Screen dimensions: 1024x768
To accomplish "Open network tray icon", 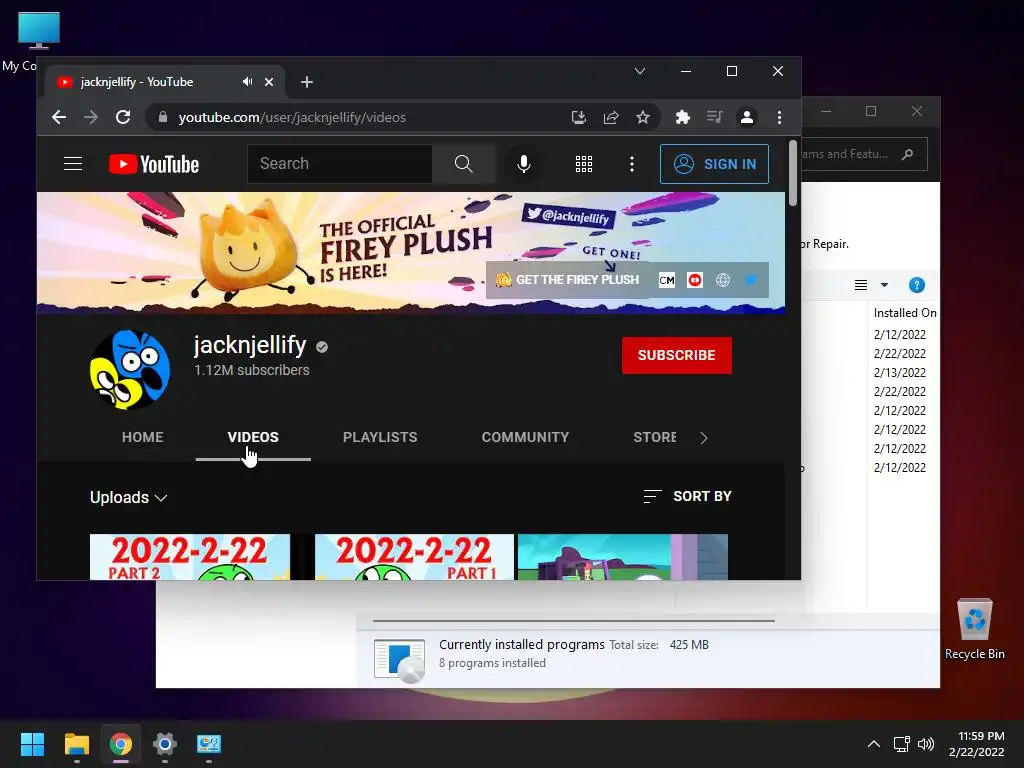I will pyautogui.click(x=902, y=744).
